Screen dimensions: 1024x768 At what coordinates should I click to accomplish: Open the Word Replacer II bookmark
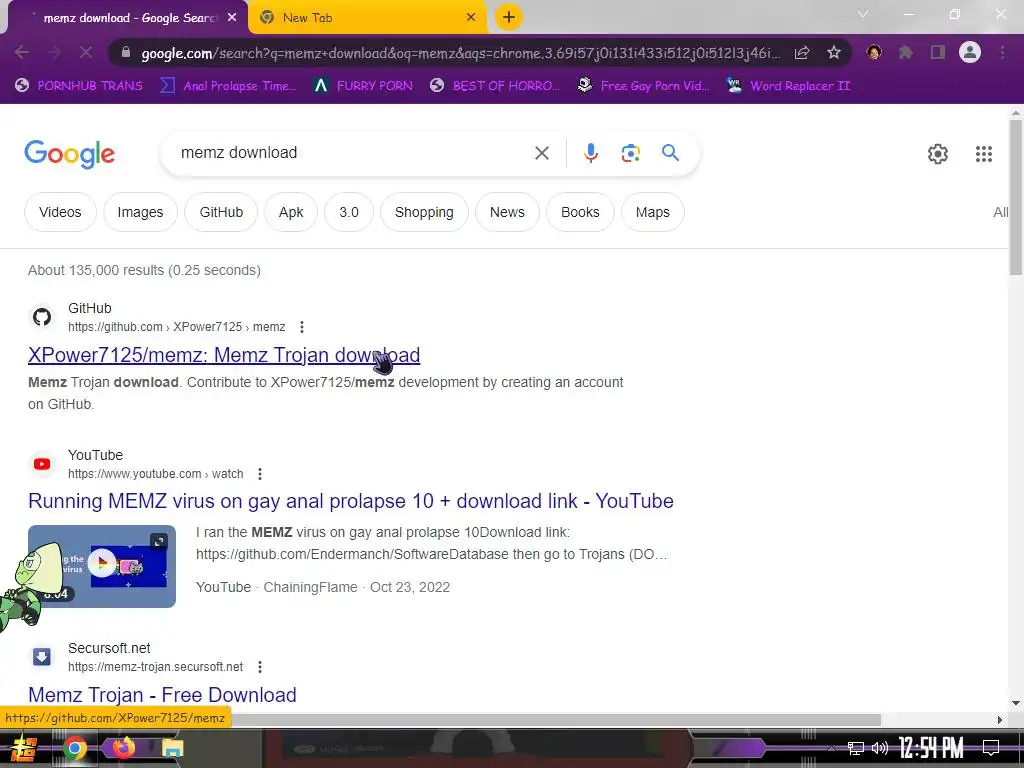pos(788,86)
